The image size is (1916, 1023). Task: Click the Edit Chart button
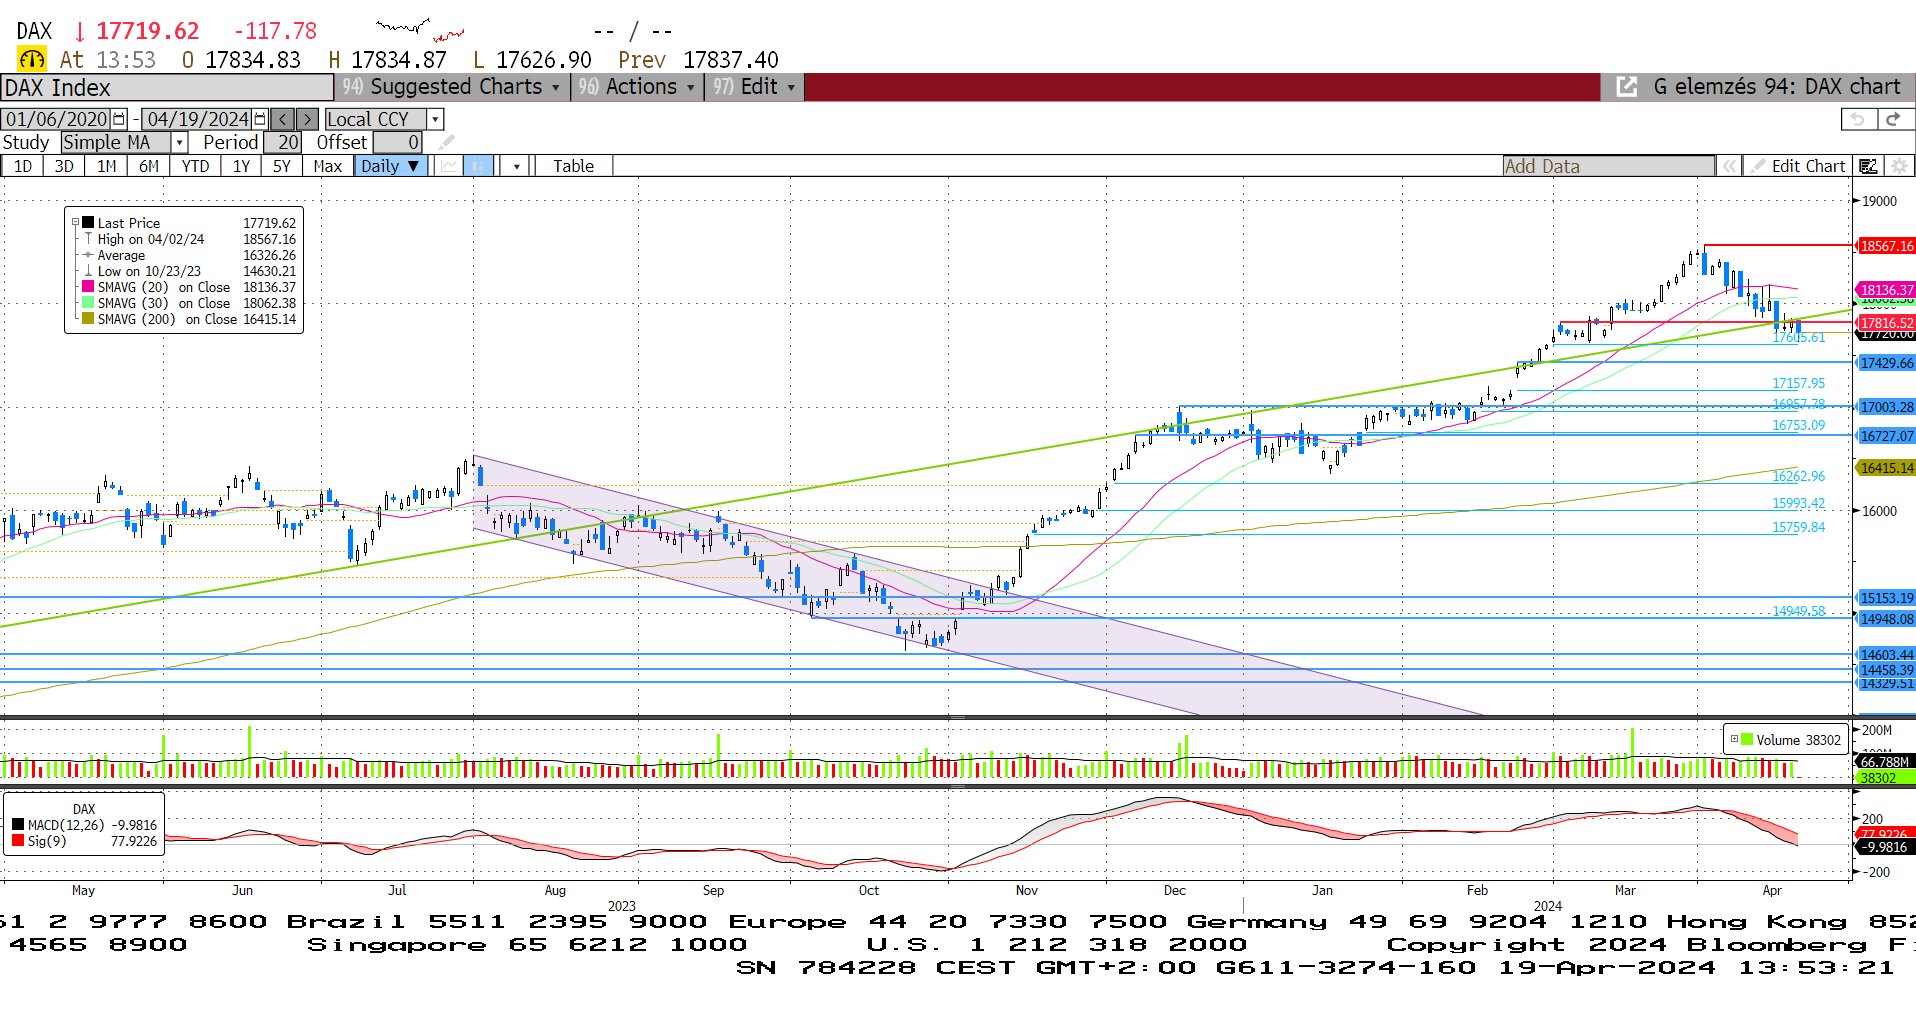click(x=1798, y=166)
